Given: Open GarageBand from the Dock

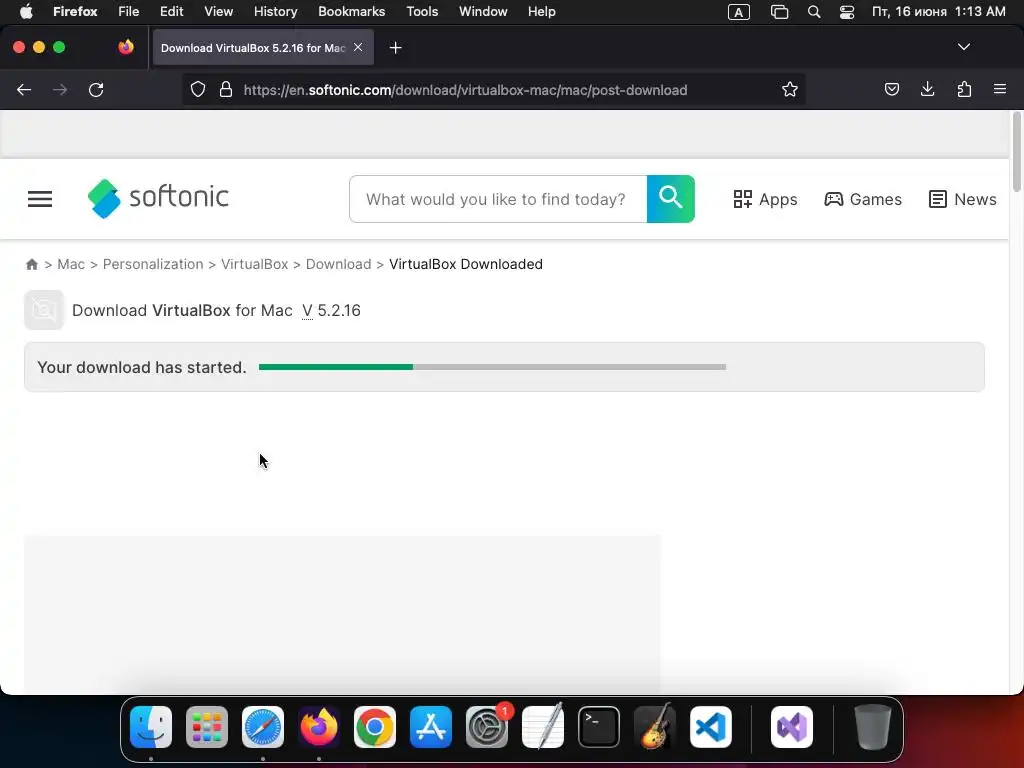Looking at the screenshot, I should tap(655, 727).
